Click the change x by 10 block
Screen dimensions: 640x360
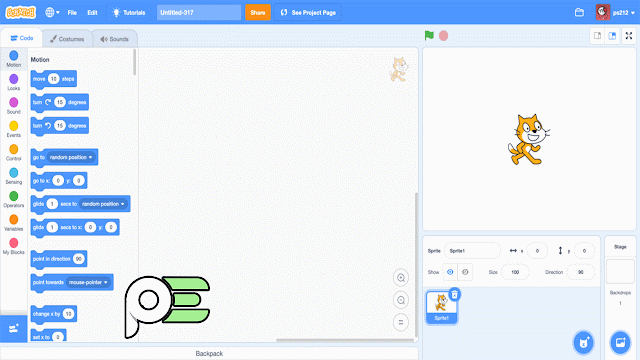coord(53,314)
